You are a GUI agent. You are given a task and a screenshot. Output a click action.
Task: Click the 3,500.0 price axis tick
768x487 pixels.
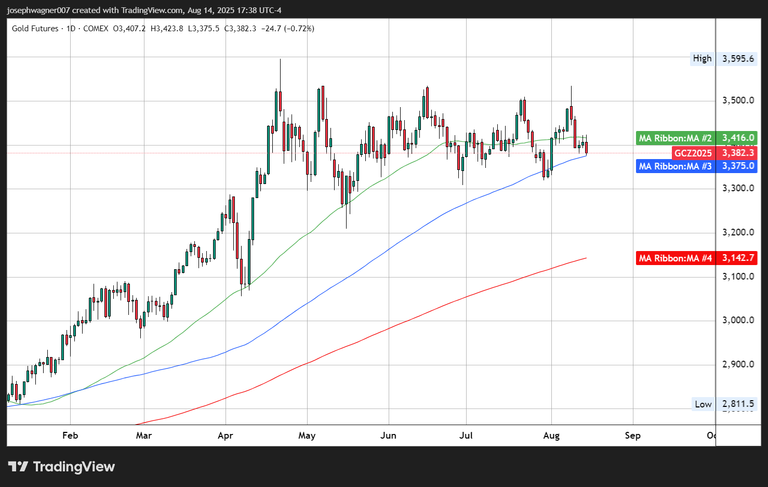coord(738,101)
